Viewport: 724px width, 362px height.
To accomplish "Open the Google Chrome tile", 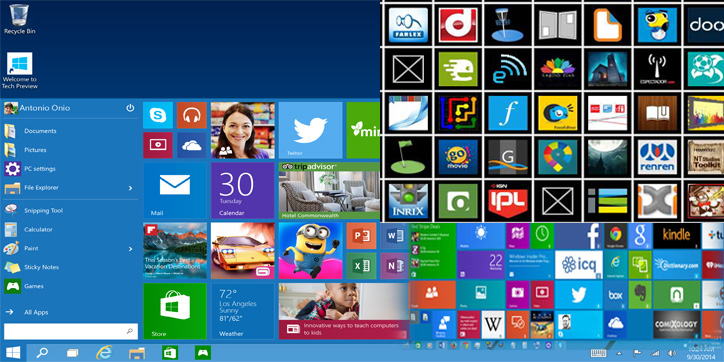I will [x=615, y=236].
